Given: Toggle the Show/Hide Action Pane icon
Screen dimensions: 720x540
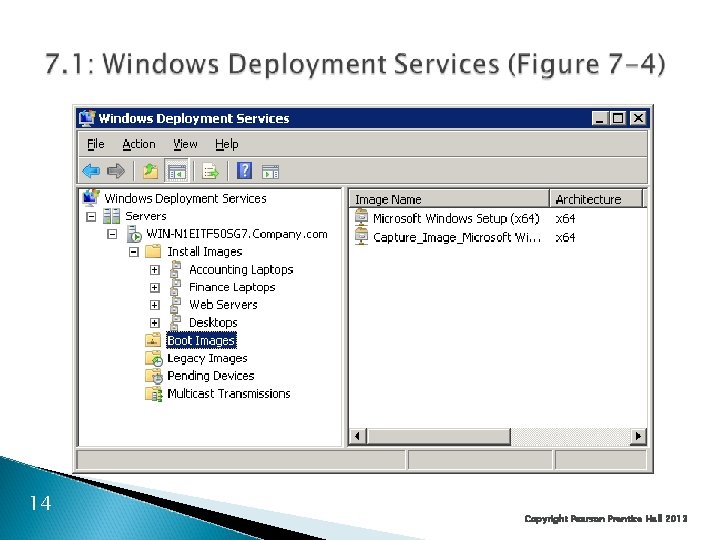Looking at the screenshot, I should point(270,172).
